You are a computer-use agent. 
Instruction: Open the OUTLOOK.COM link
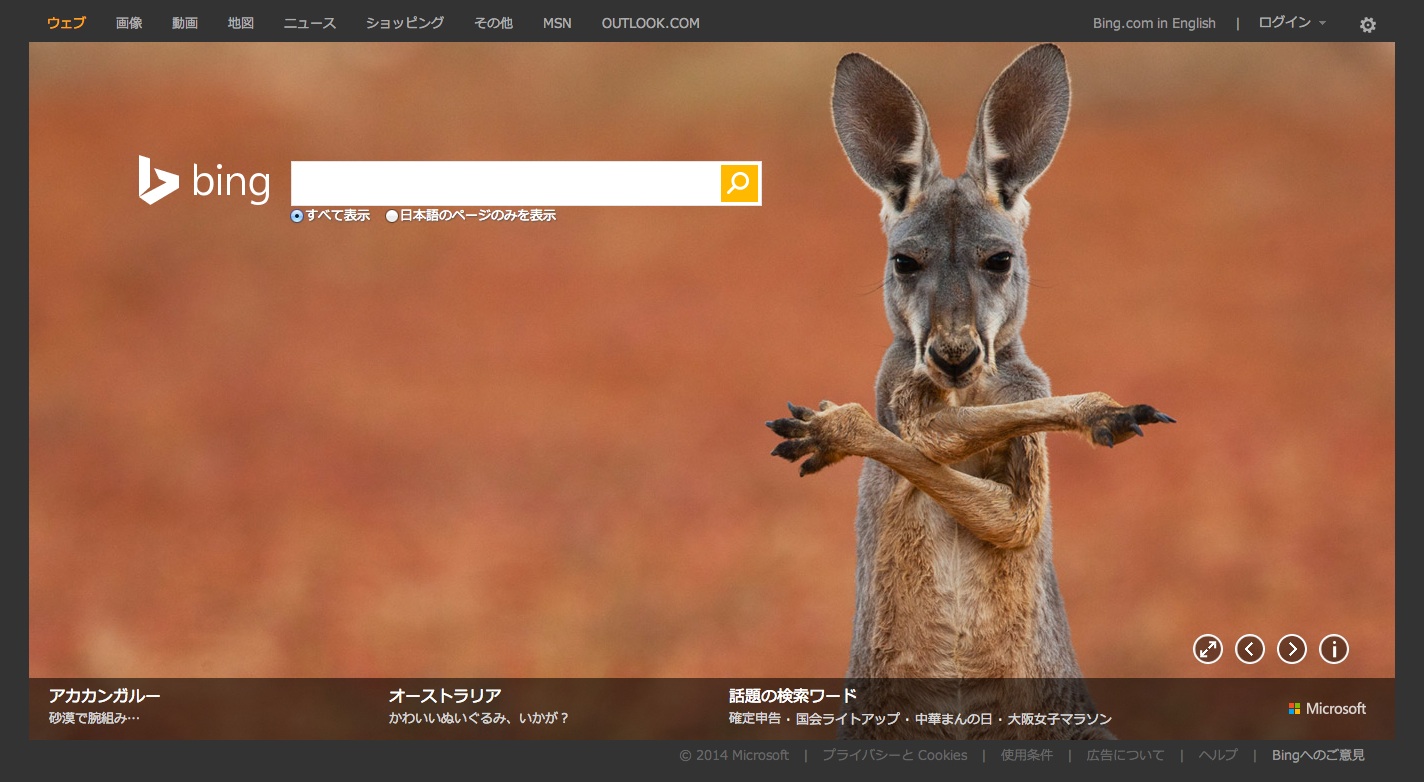click(x=650, y=23)
